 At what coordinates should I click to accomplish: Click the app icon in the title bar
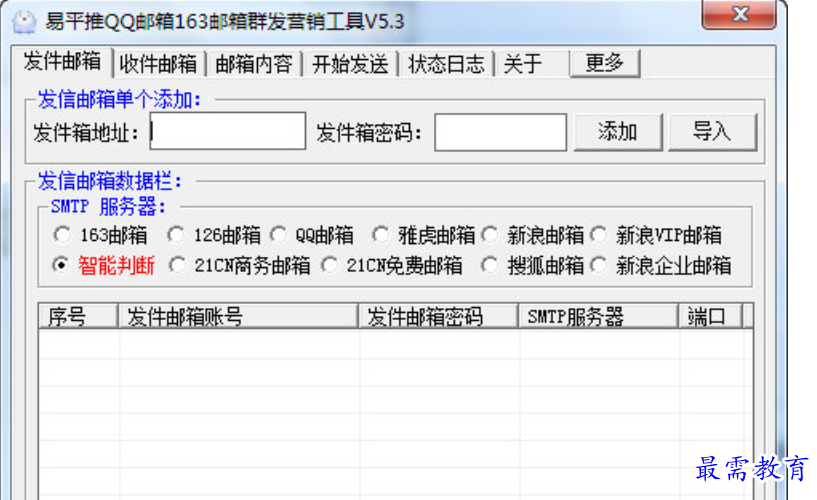point(24,21)
